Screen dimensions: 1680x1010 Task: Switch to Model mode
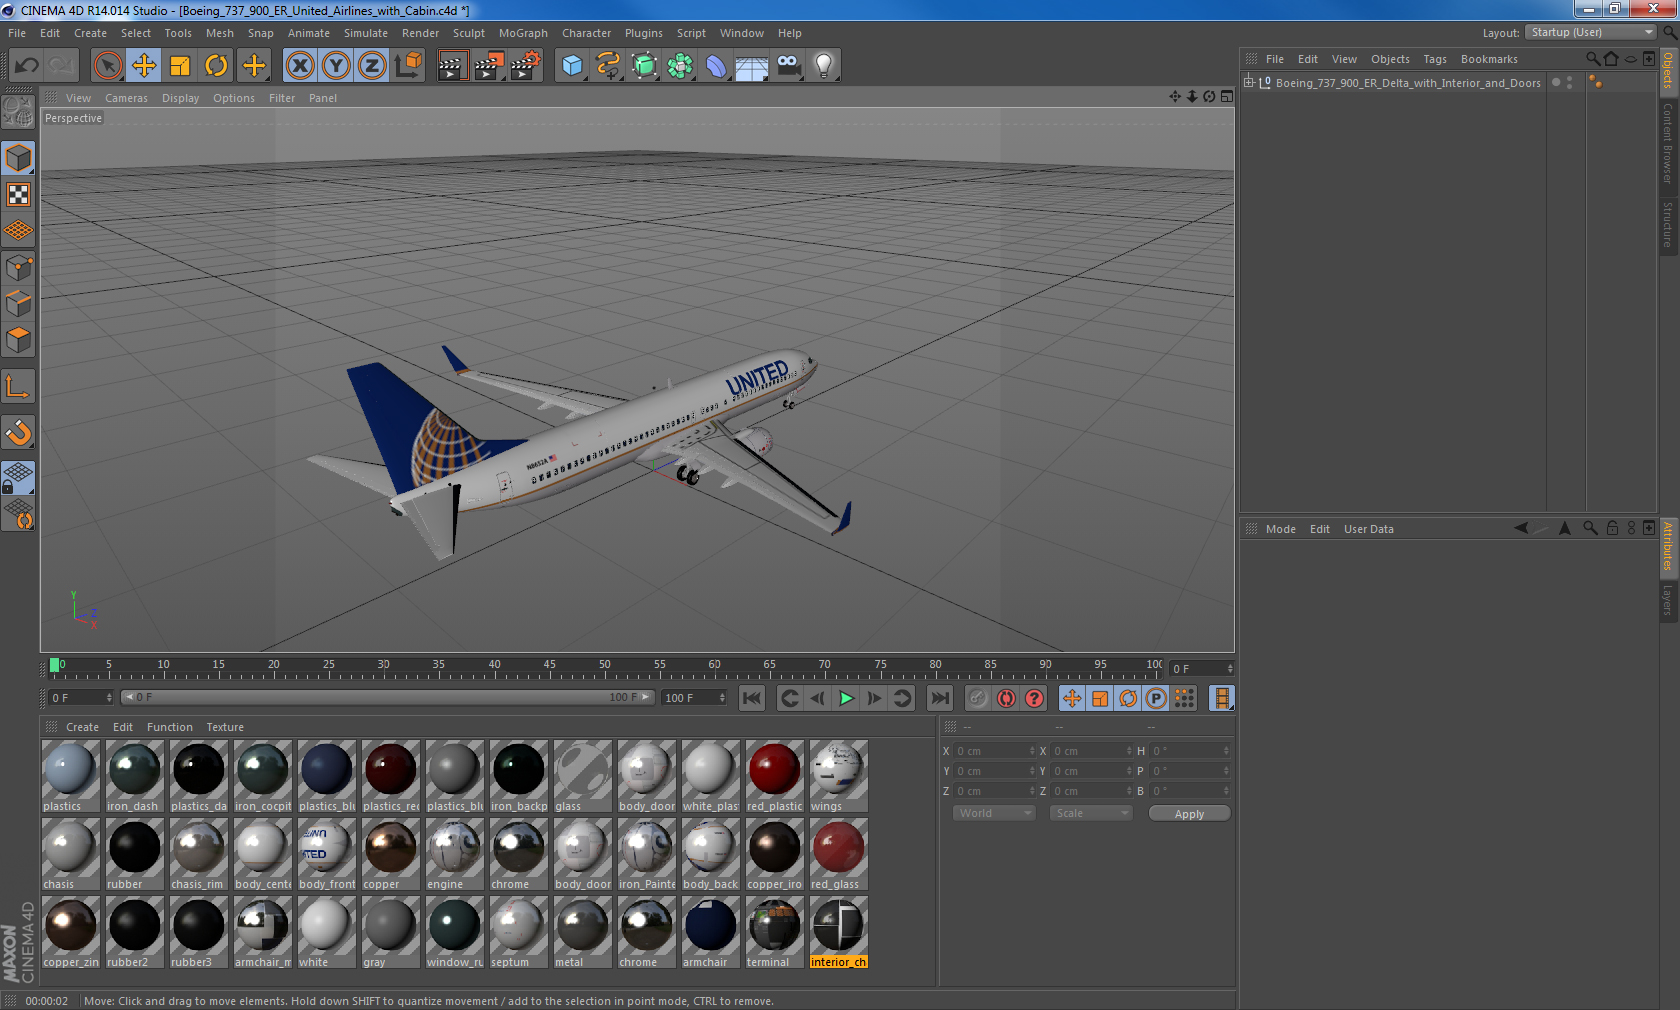[x=18, y=159]
